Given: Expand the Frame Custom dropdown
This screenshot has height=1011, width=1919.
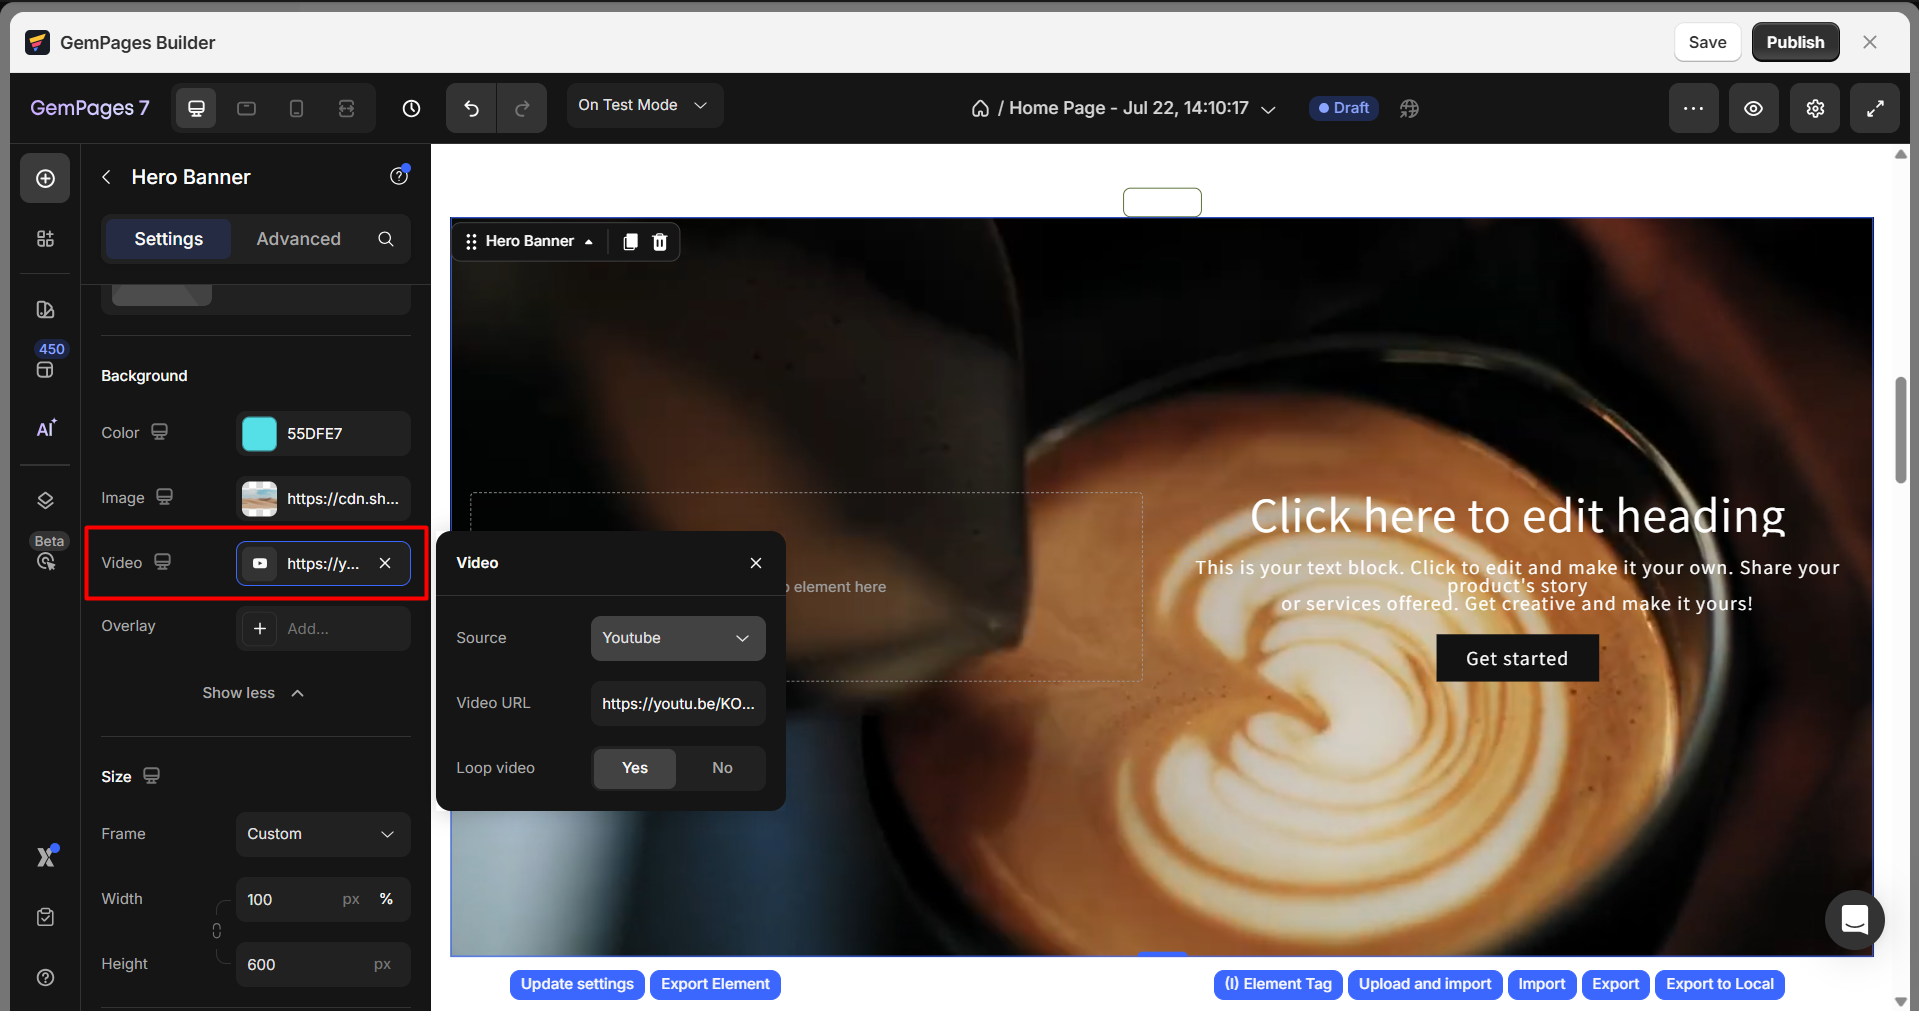Looking at the screenshot, I should tap(322, 834).
